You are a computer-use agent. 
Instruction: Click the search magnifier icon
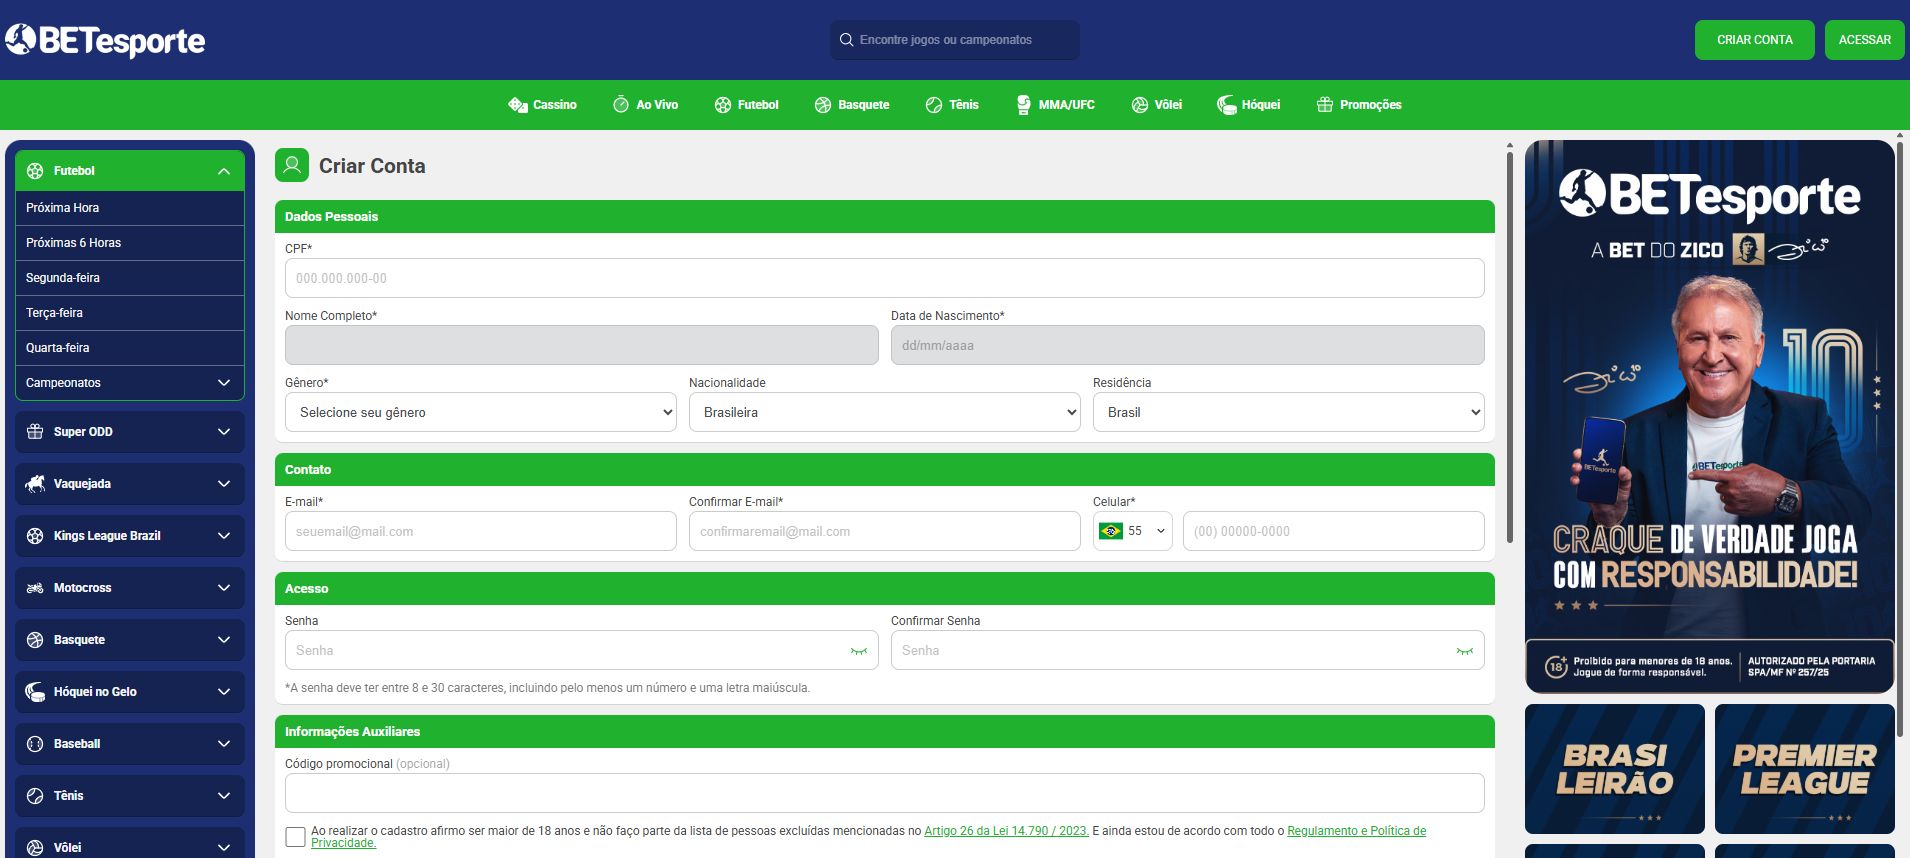[x=846, y=40]
